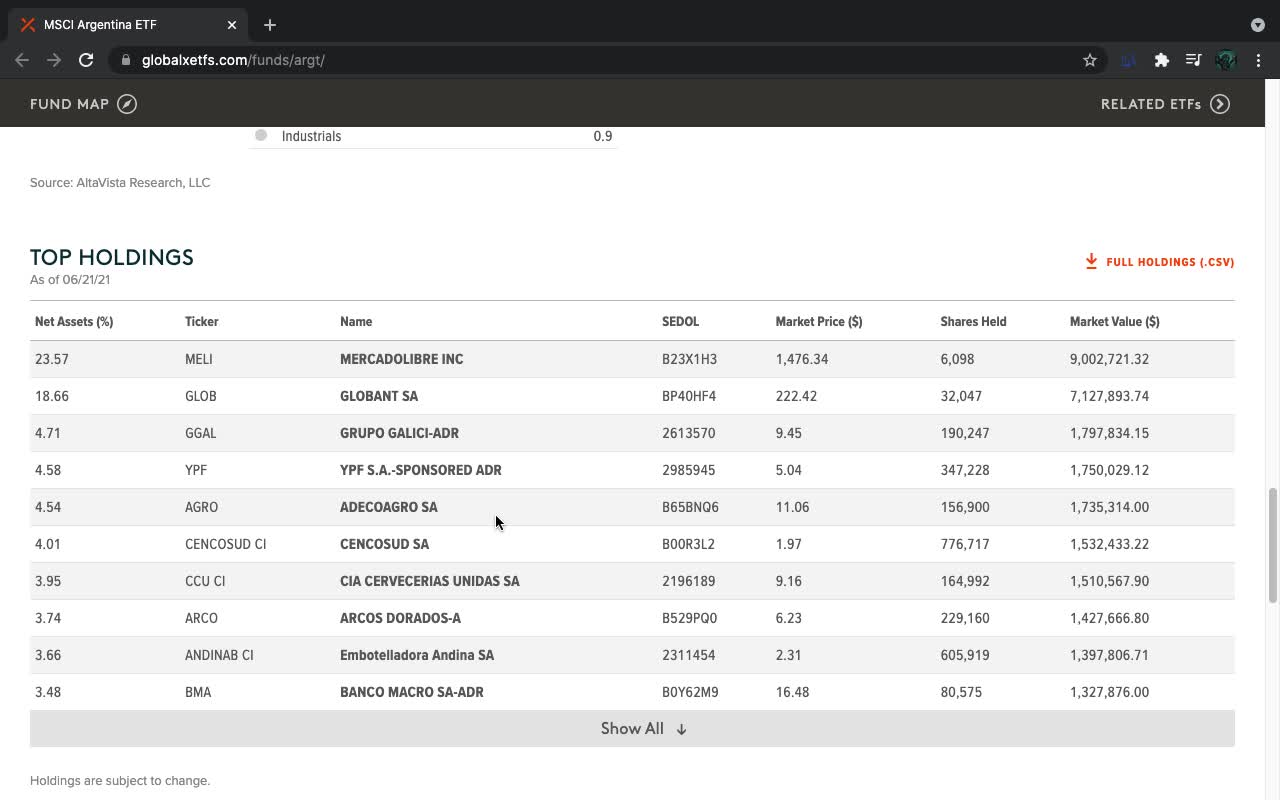
Task: Click net assets value 23.57
Action: pos(52,359)
